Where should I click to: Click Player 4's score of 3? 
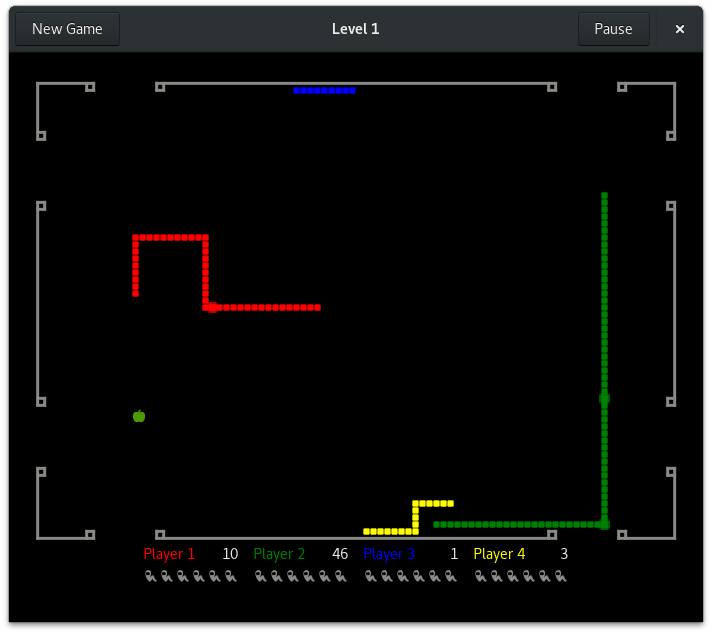tap(564, 554)
